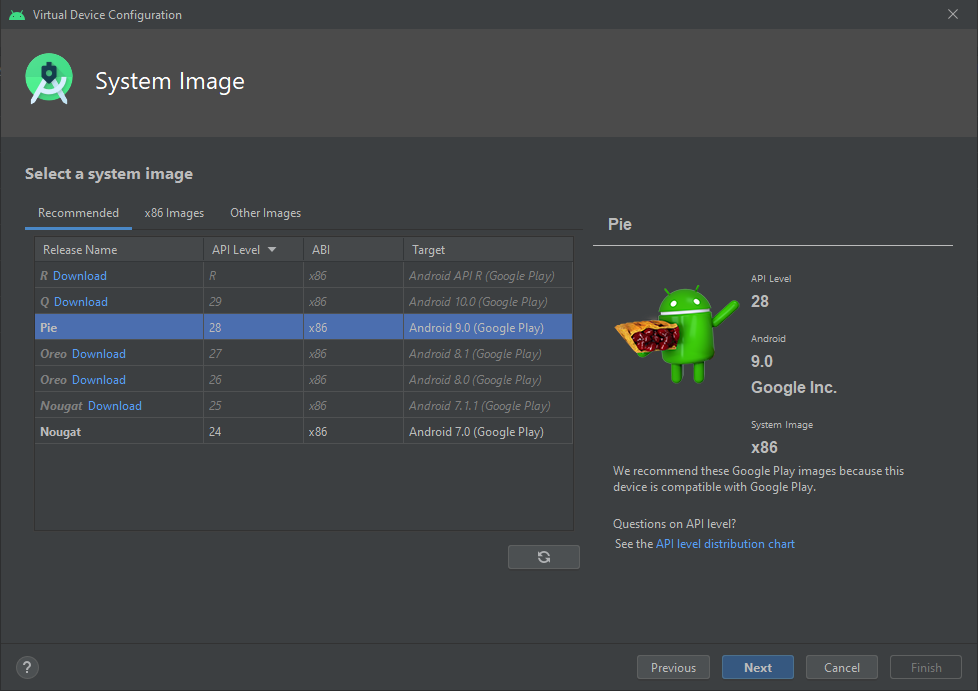Image resolution: width=978 pixels, height=691 pixels.
Task: Click the Android head icon in title bar
Action: tap(17, 14)
